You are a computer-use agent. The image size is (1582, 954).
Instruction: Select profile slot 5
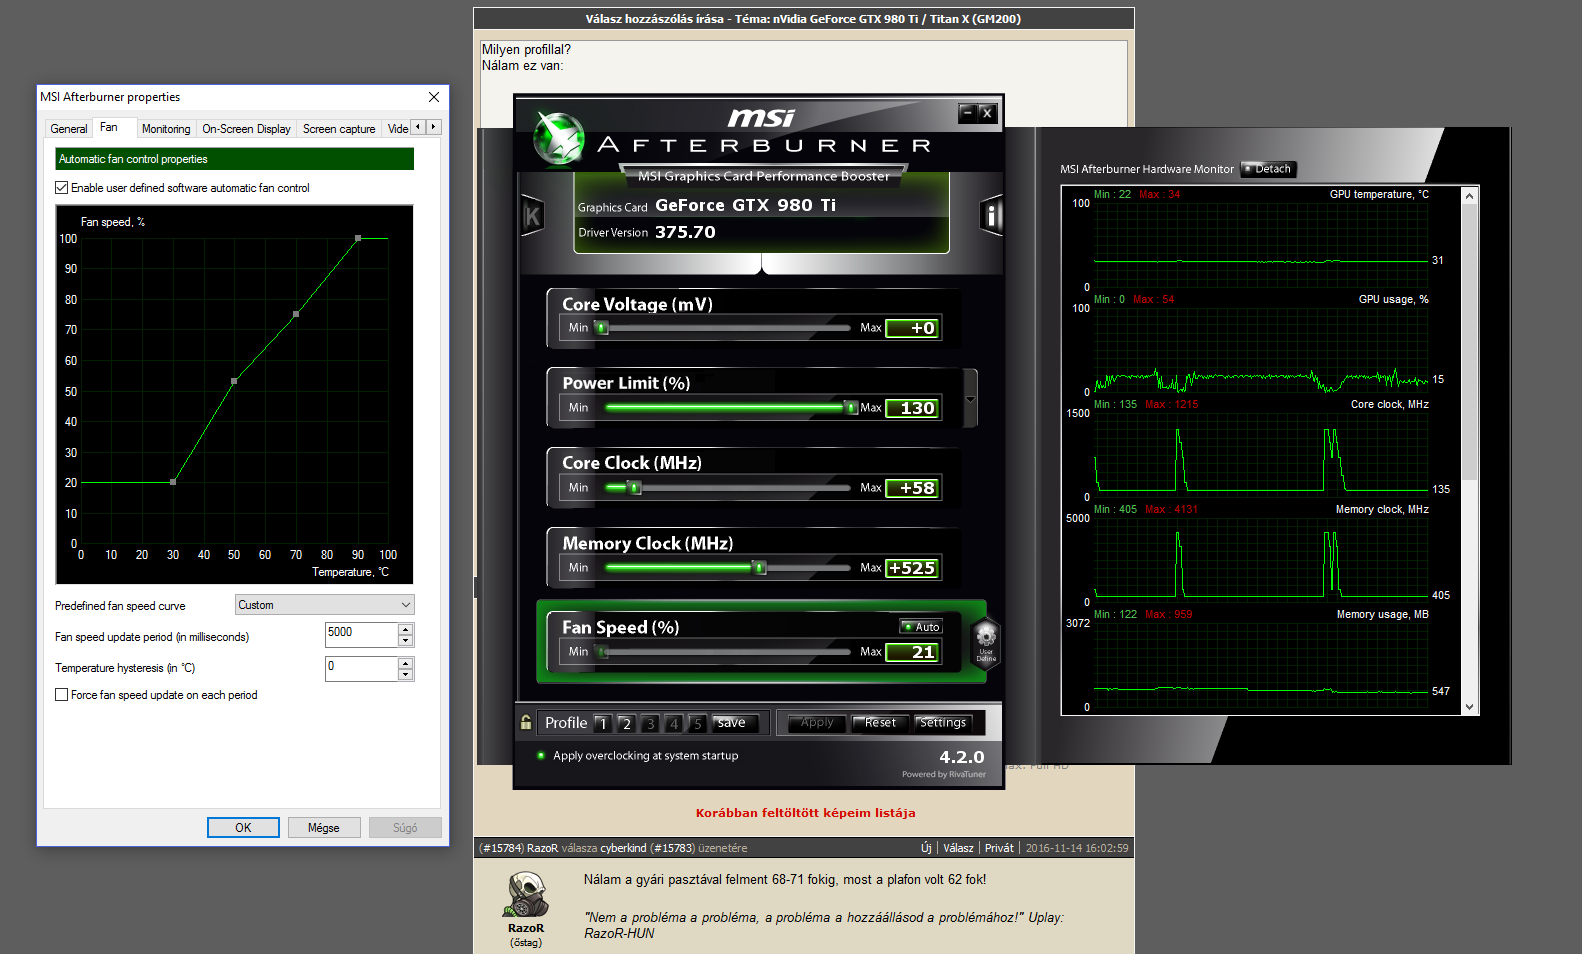pos(698,723)
